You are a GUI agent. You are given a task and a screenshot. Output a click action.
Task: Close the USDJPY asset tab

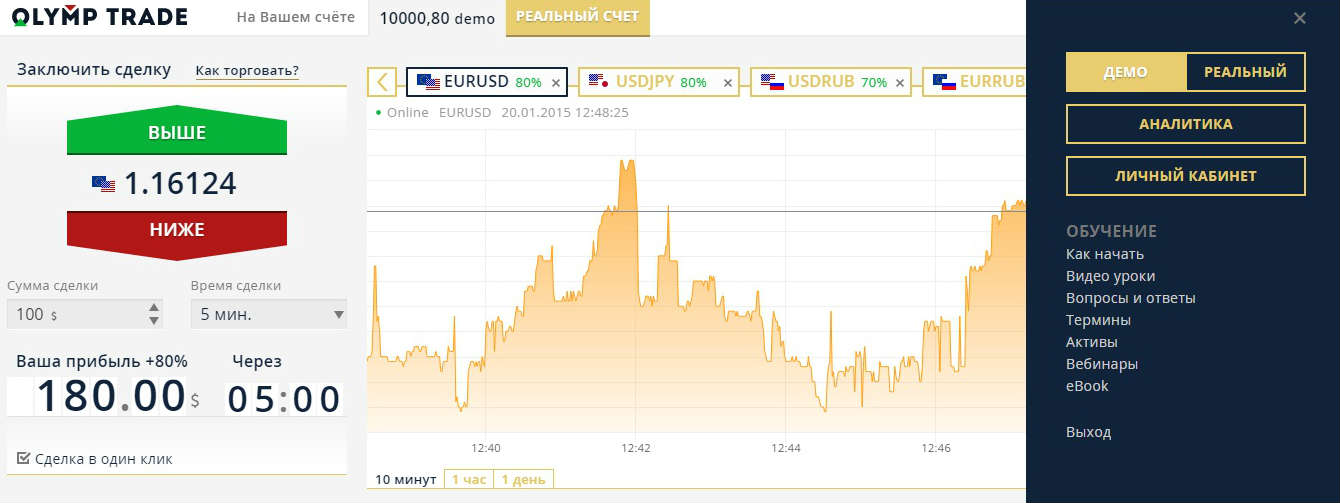728,83
